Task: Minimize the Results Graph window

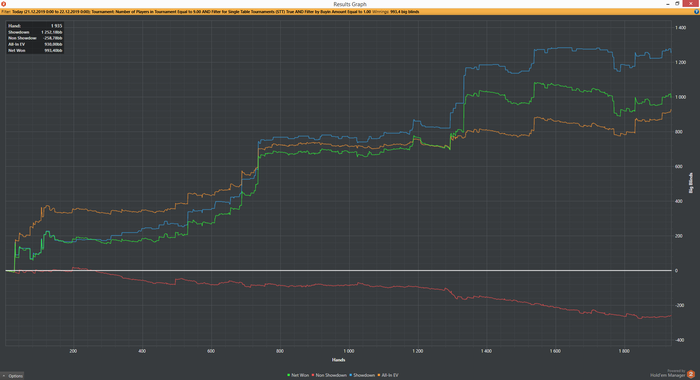Action: coord(668,4)
